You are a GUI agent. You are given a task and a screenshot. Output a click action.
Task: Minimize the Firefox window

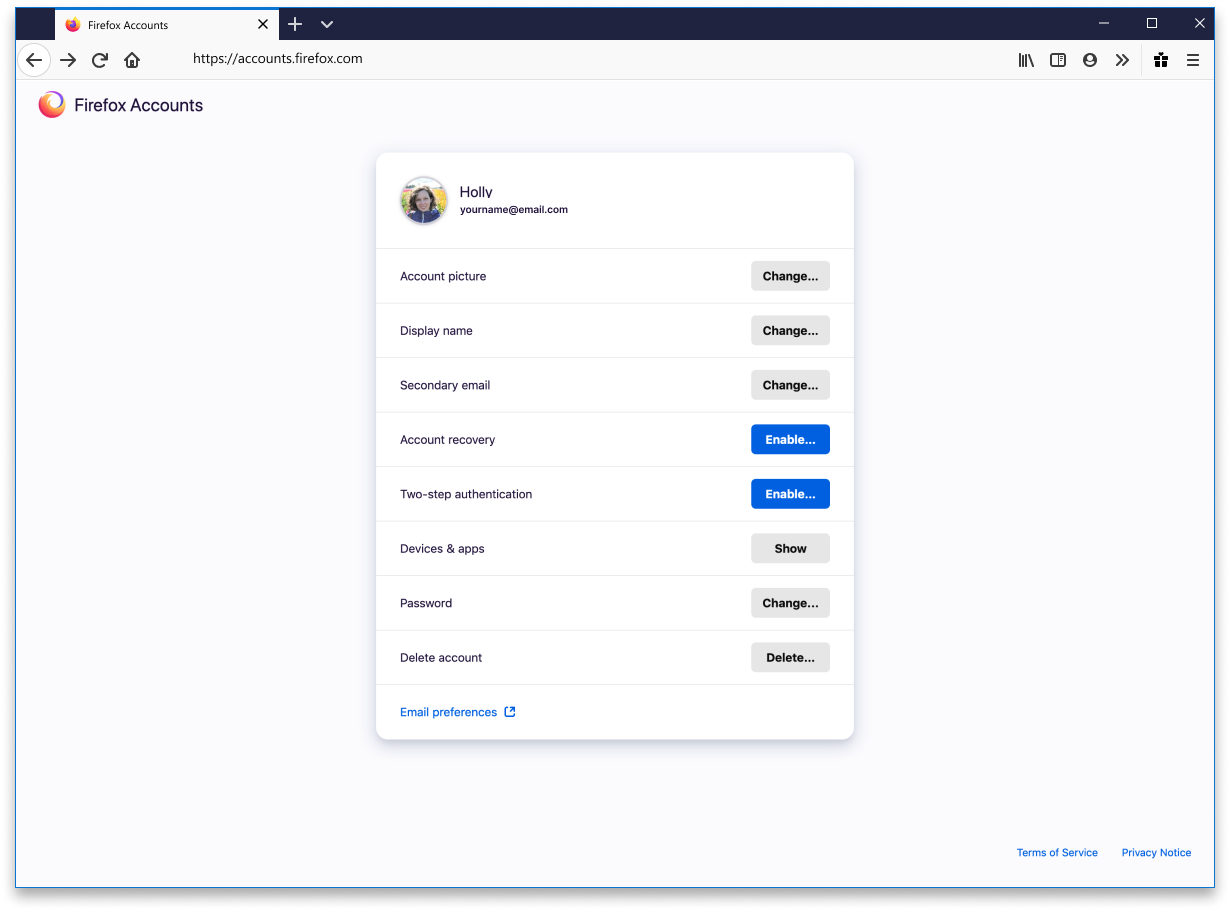(1104, 23)
